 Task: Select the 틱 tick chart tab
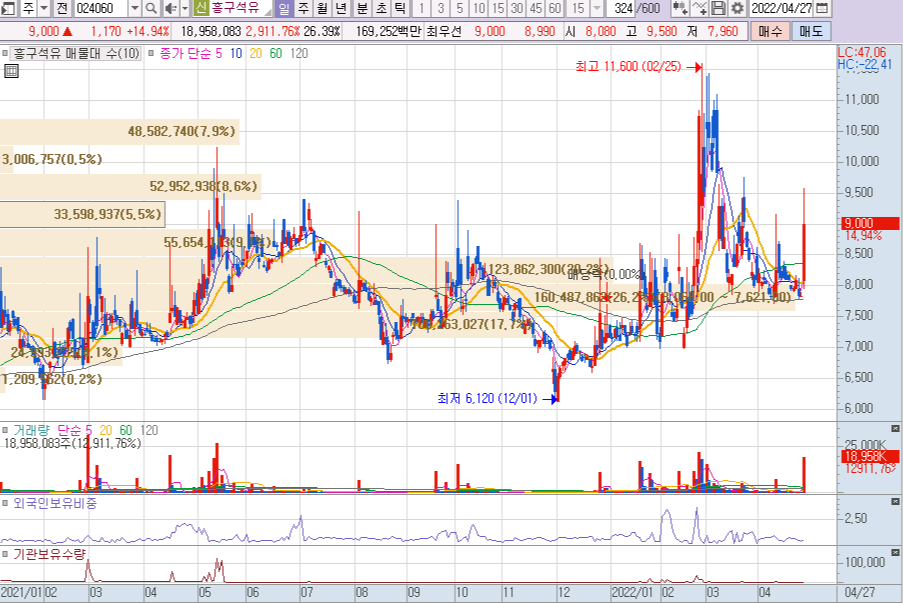pos(400,8)
